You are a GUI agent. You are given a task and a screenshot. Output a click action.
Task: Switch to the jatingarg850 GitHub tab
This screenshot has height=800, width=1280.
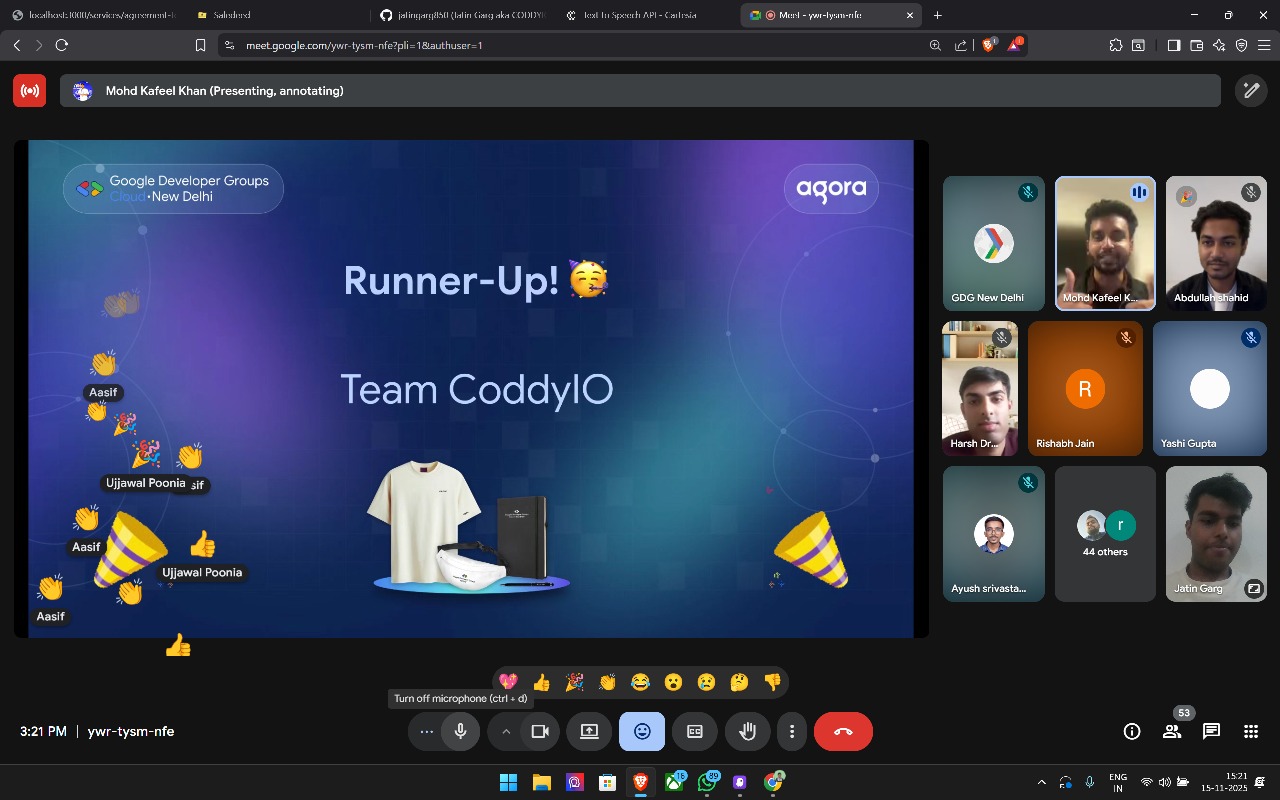463,15
